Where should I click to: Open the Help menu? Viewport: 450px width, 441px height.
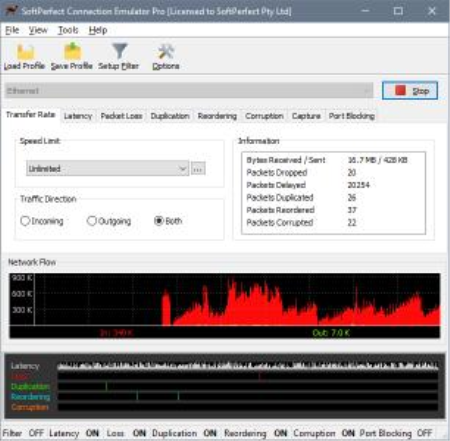click(98, 30)
